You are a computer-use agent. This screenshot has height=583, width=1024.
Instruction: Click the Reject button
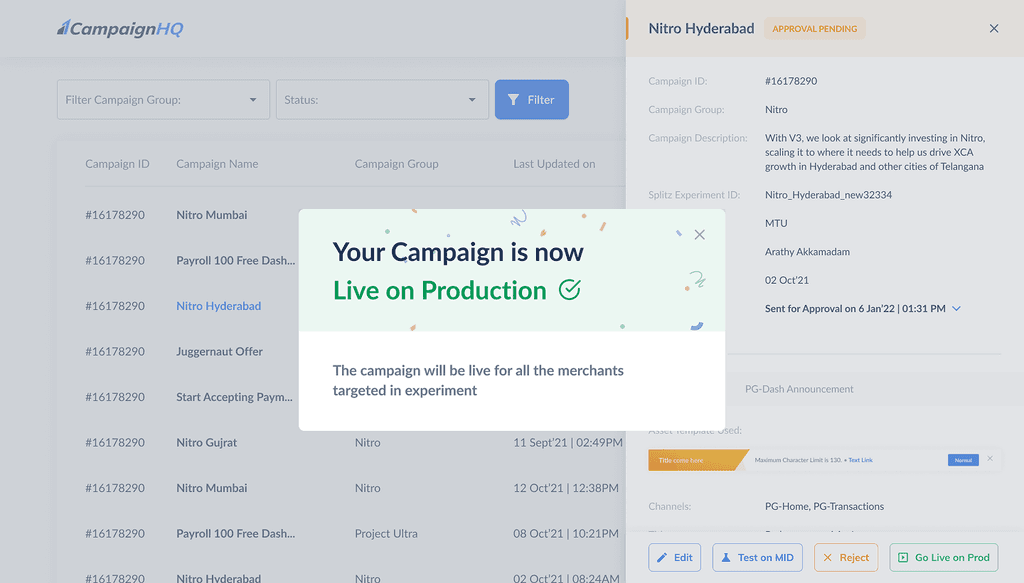846,558
